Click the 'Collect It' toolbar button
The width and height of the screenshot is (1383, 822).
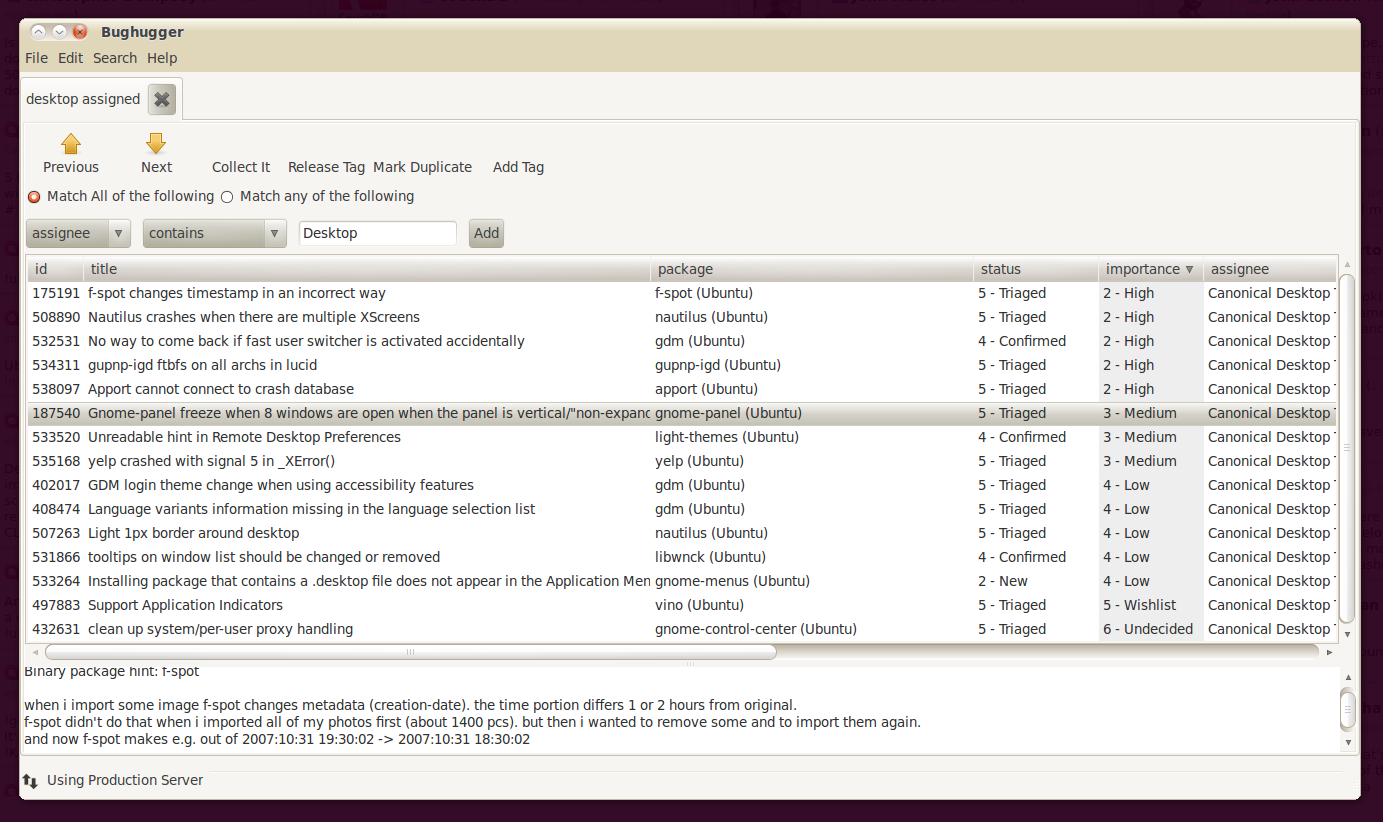[241, 167]
